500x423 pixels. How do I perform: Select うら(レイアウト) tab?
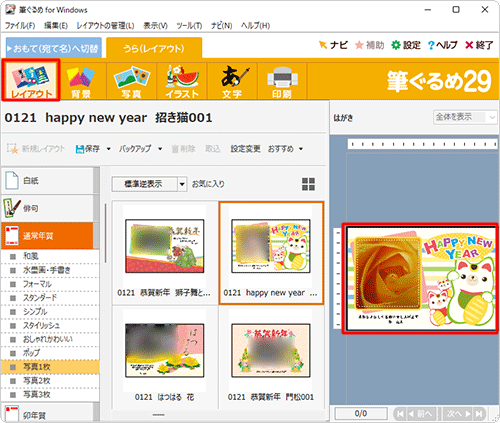click(154, 48)
